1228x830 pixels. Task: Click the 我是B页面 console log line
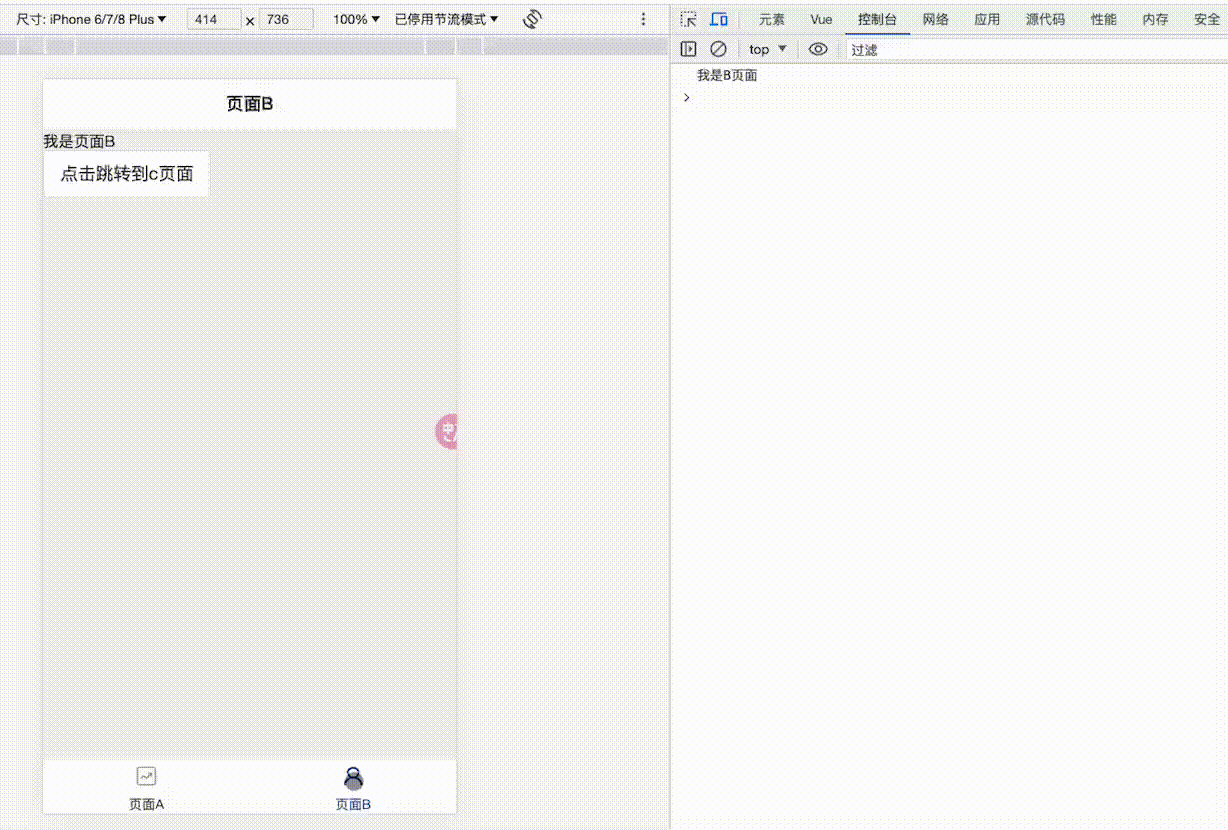tap(727, 76)
